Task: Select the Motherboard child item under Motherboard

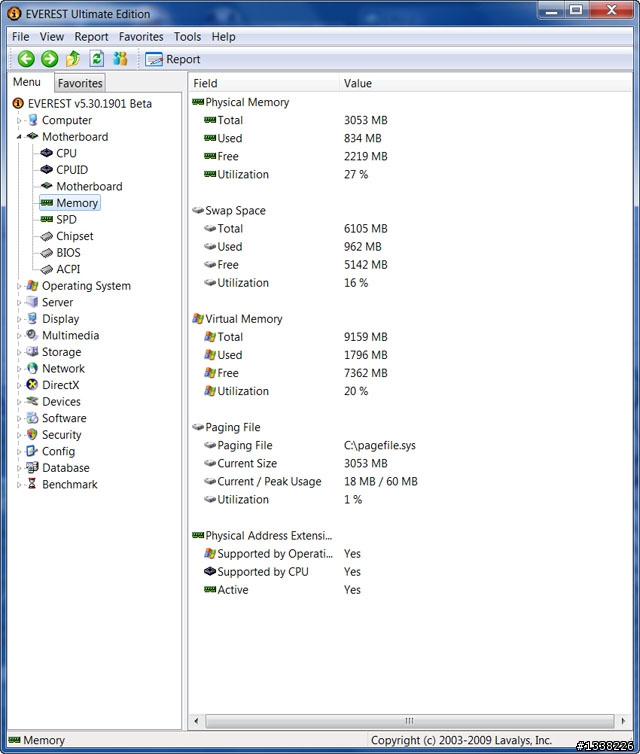Action: click(x=89, y=186)
